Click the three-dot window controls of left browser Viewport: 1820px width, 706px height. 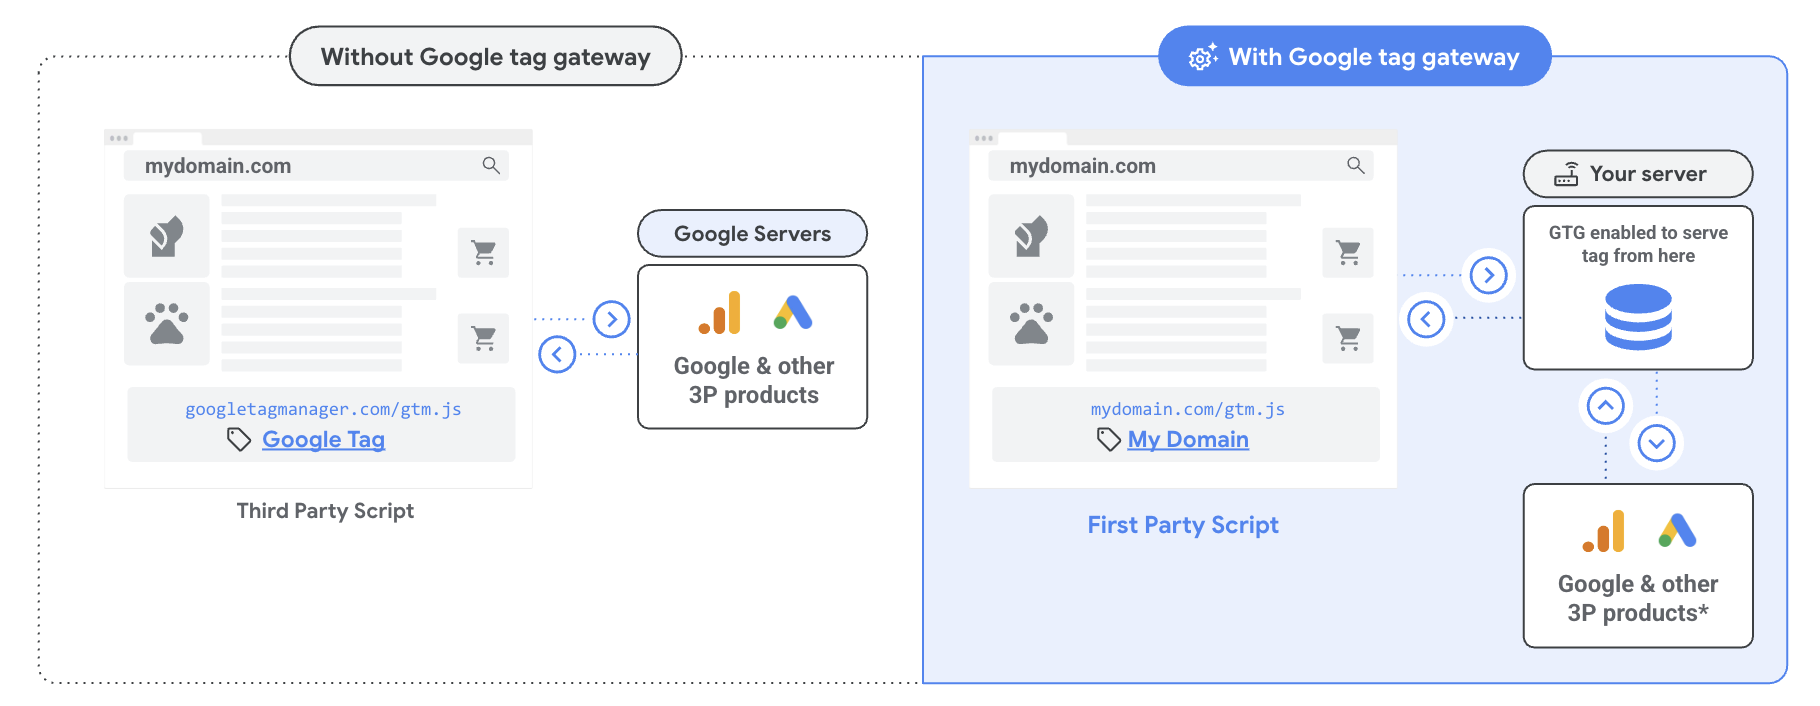coord(119,138)
